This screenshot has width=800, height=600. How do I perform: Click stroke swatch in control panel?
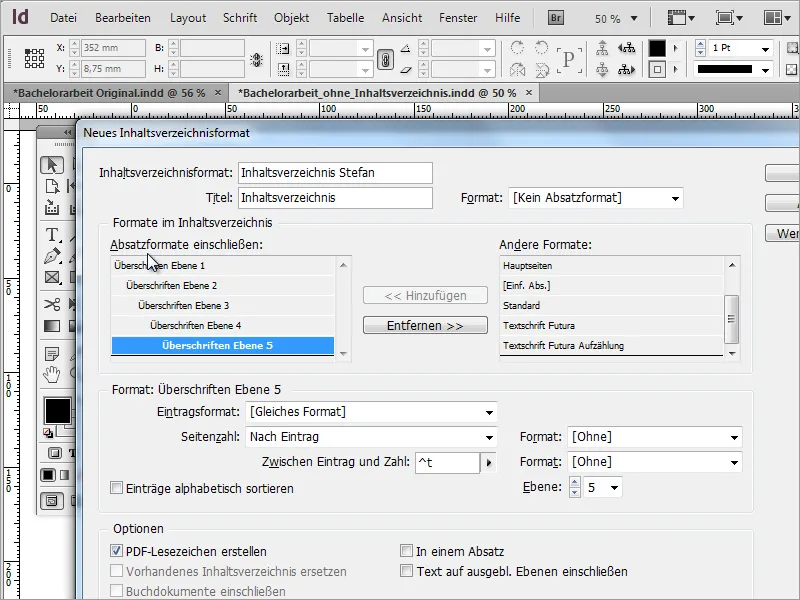pyautogui.click(x=657, y=69)
